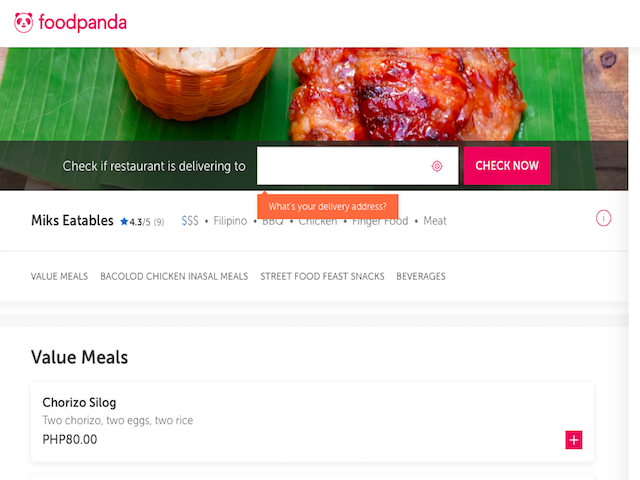
Task: Switch to the BEVERAGES tab
Action: pos(421,276)
